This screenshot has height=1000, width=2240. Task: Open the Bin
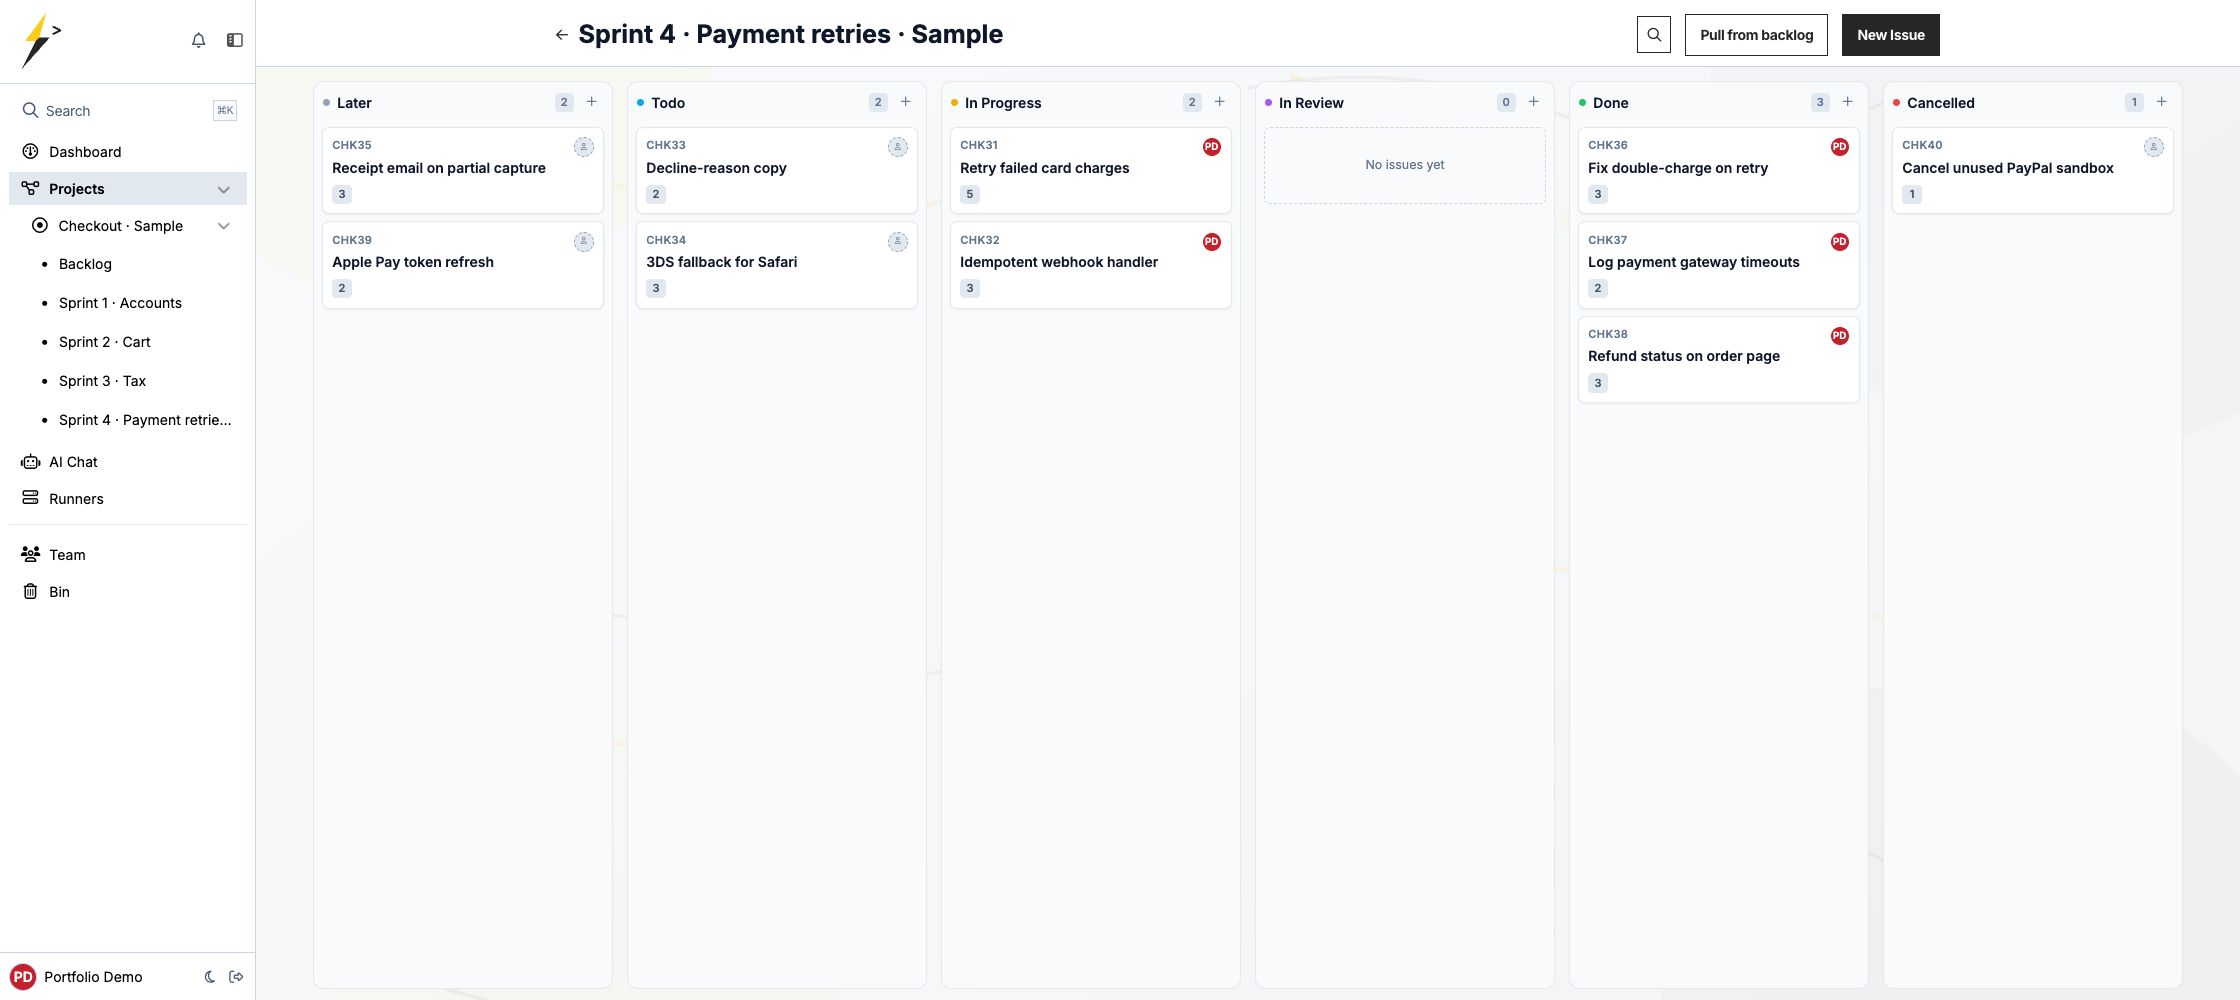[128, 592]
